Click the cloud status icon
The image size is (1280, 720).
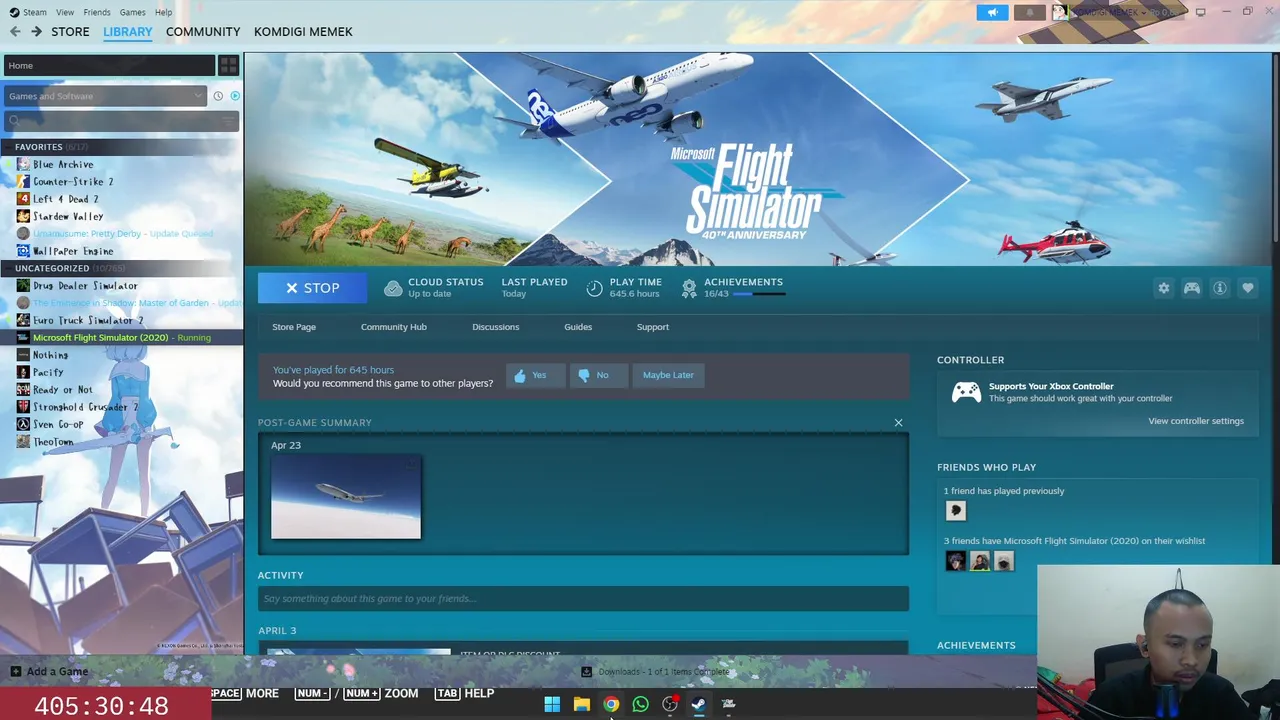tap(393, 288)
